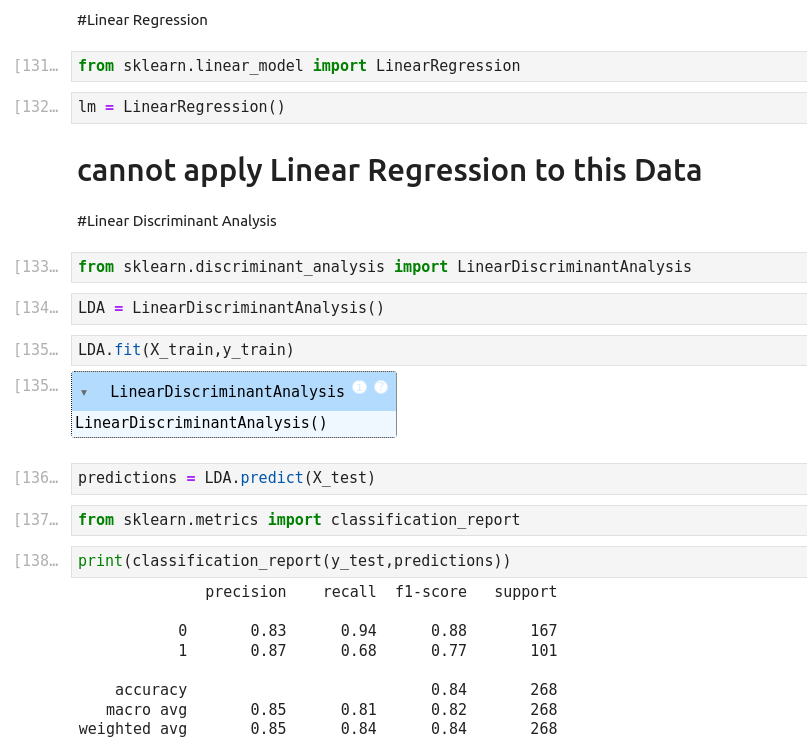The width and height of the screenshot is (807, 754).
Task: Click the classification report output table
Action: point(318,660)
